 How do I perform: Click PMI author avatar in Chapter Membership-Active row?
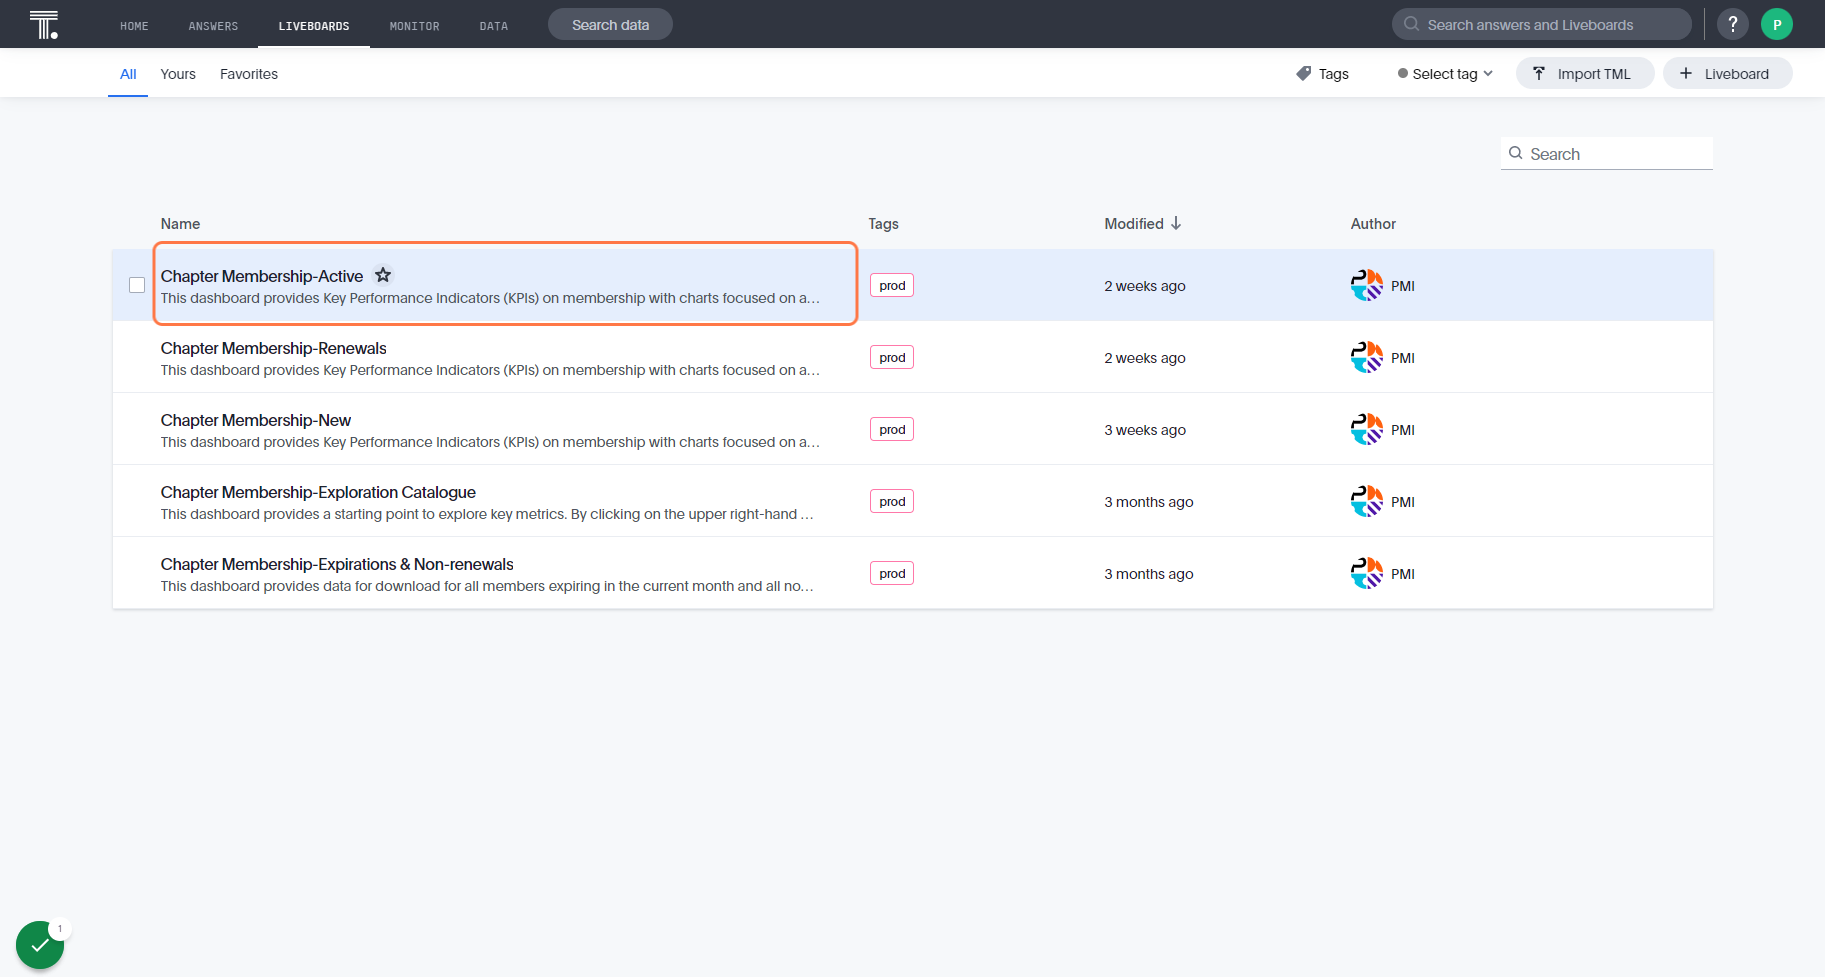[x=1367, y=286]
